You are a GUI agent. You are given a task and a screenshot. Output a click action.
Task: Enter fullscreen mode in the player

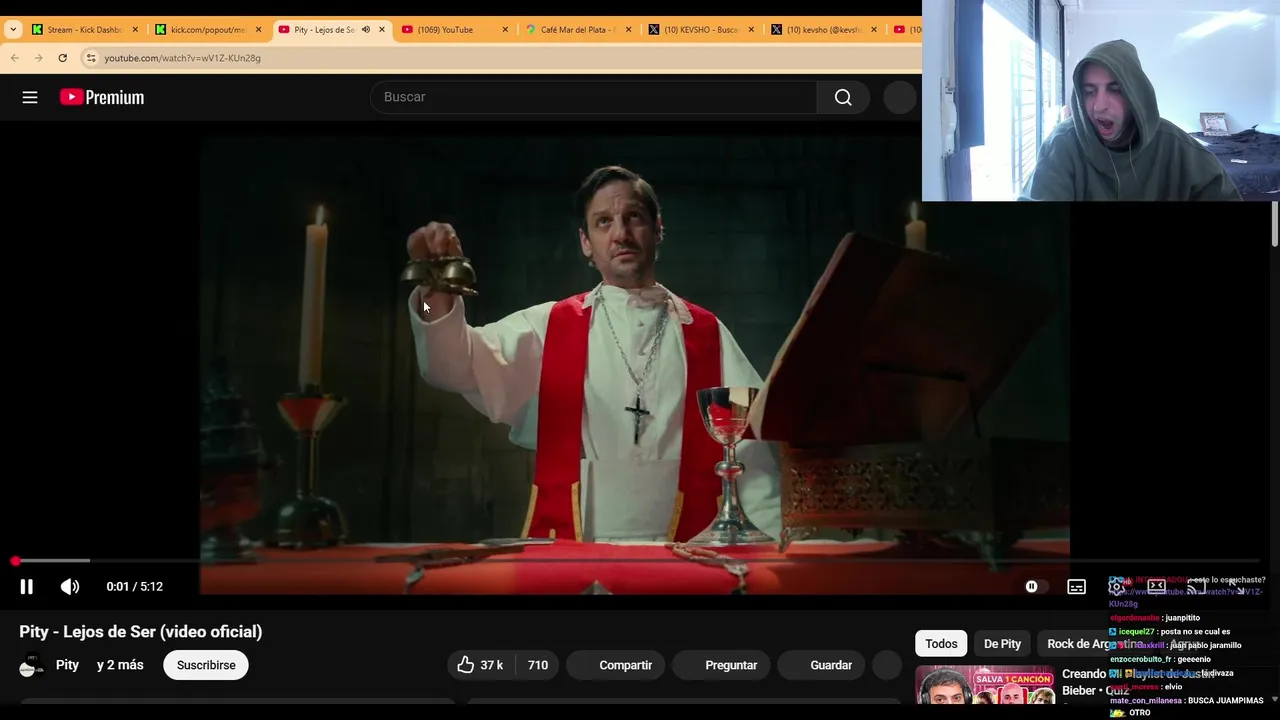(x=1237, y=586)
